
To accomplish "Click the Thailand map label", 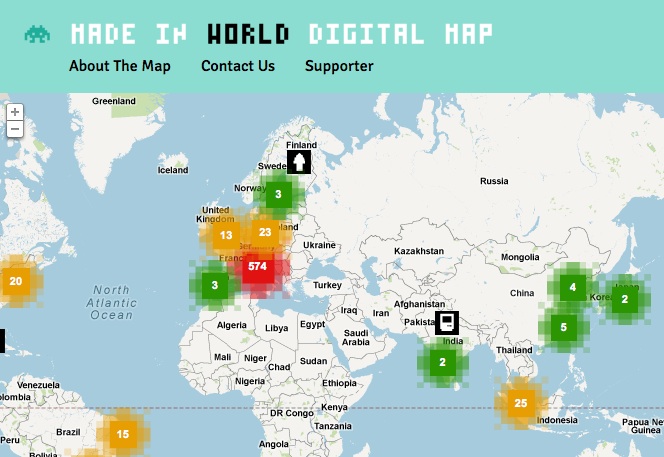I will click(x=514, y=350).
